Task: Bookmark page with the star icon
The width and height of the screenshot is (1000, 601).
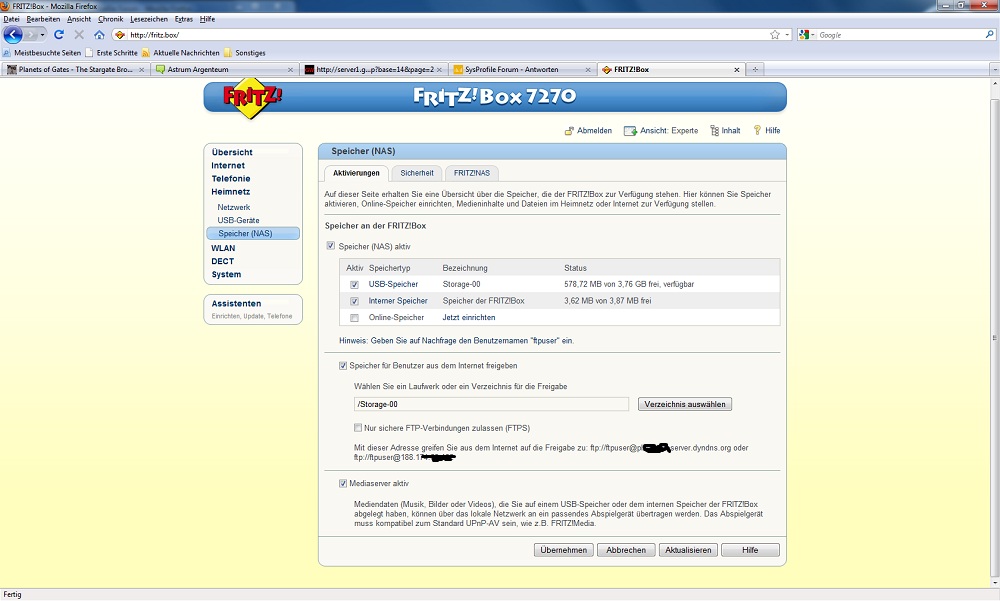Action: pyautogui.click(x=775, y=34)
